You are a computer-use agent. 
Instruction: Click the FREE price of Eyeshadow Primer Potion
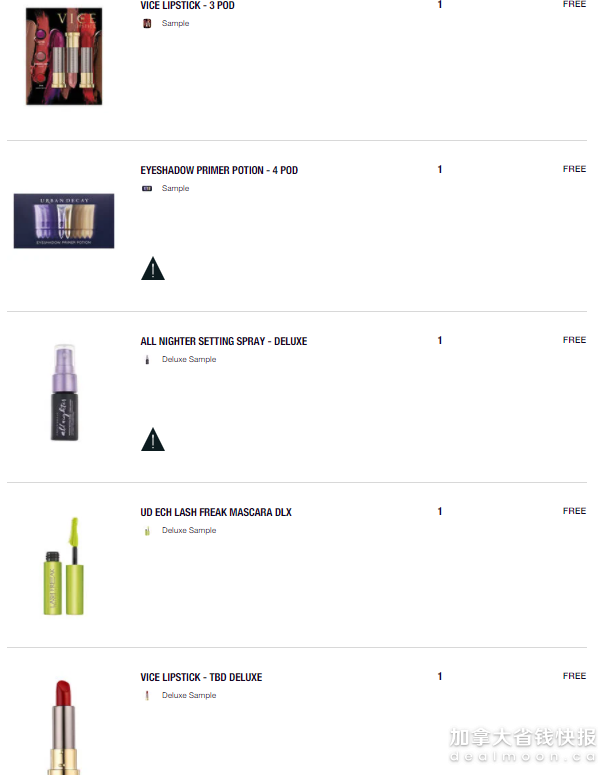pyautogui.click(x=574, y=169)
